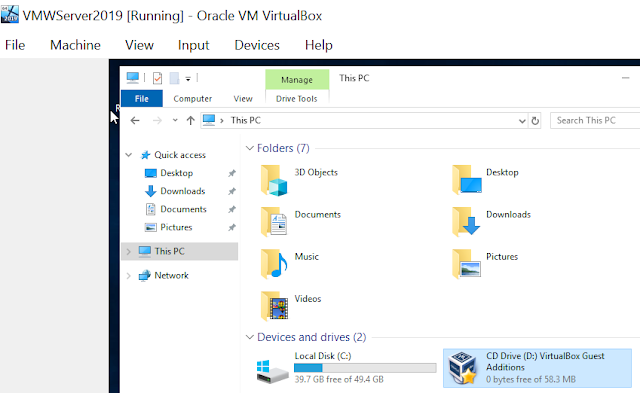The height and width of the screenshot is (393, 640).
Task: Click the pin icon beside Desktop
Action: [232, 173]
